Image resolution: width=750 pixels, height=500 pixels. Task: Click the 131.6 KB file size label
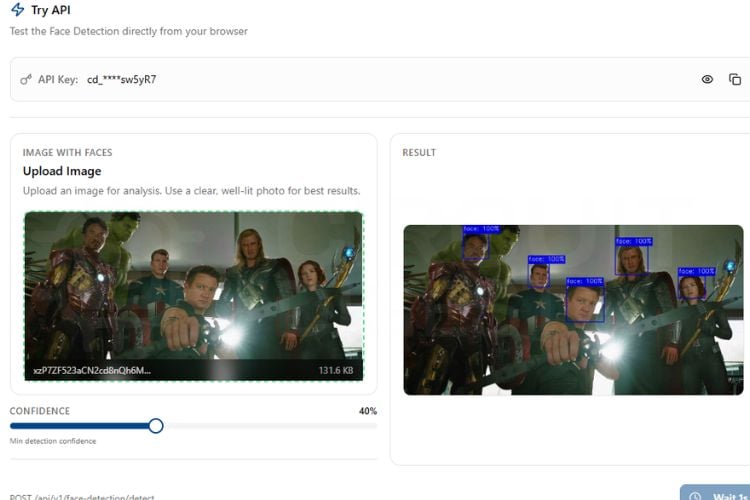(336, 370)
